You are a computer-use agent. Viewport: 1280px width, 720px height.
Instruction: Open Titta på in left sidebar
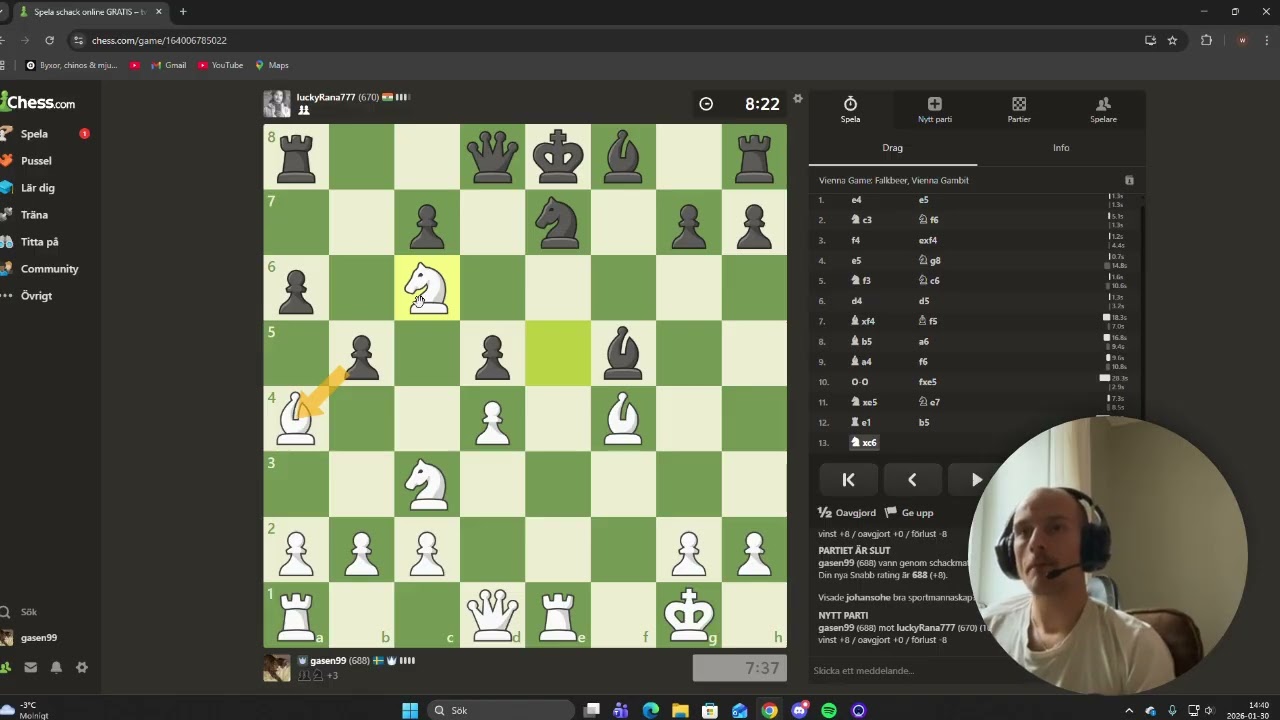[x=40, y=242]
